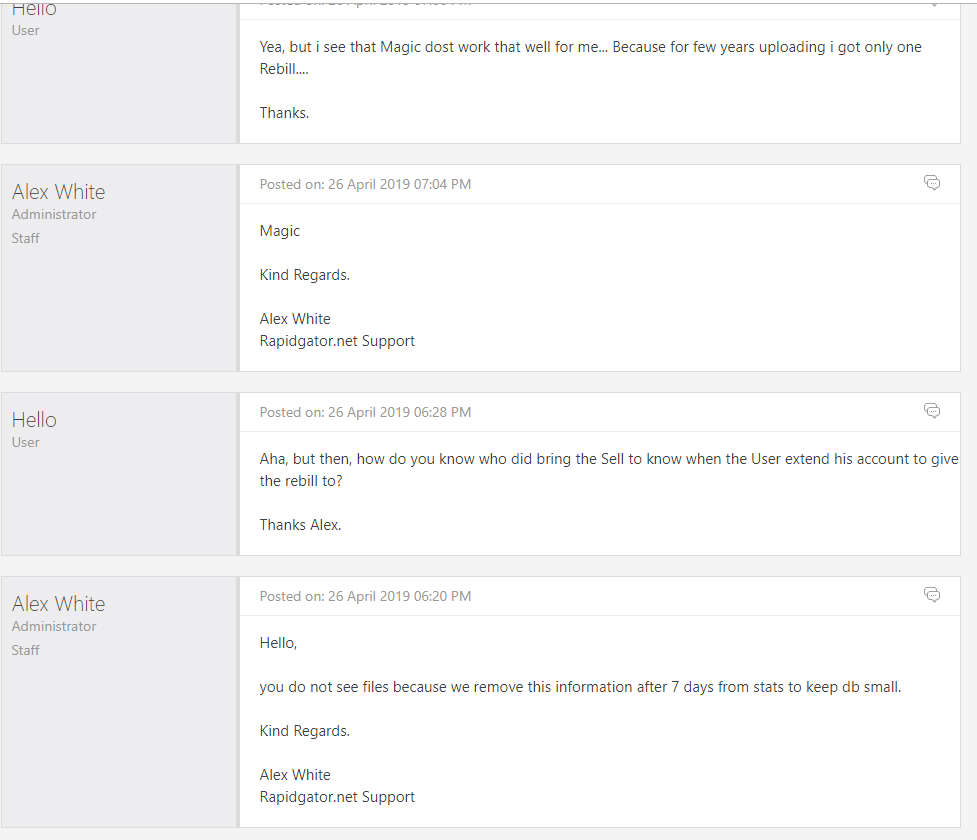Viewport: 977px width, 840px height.
Task: Click the "Posted on: 26 April 2019 06:20 PM" timestamp
Action: 365,596
